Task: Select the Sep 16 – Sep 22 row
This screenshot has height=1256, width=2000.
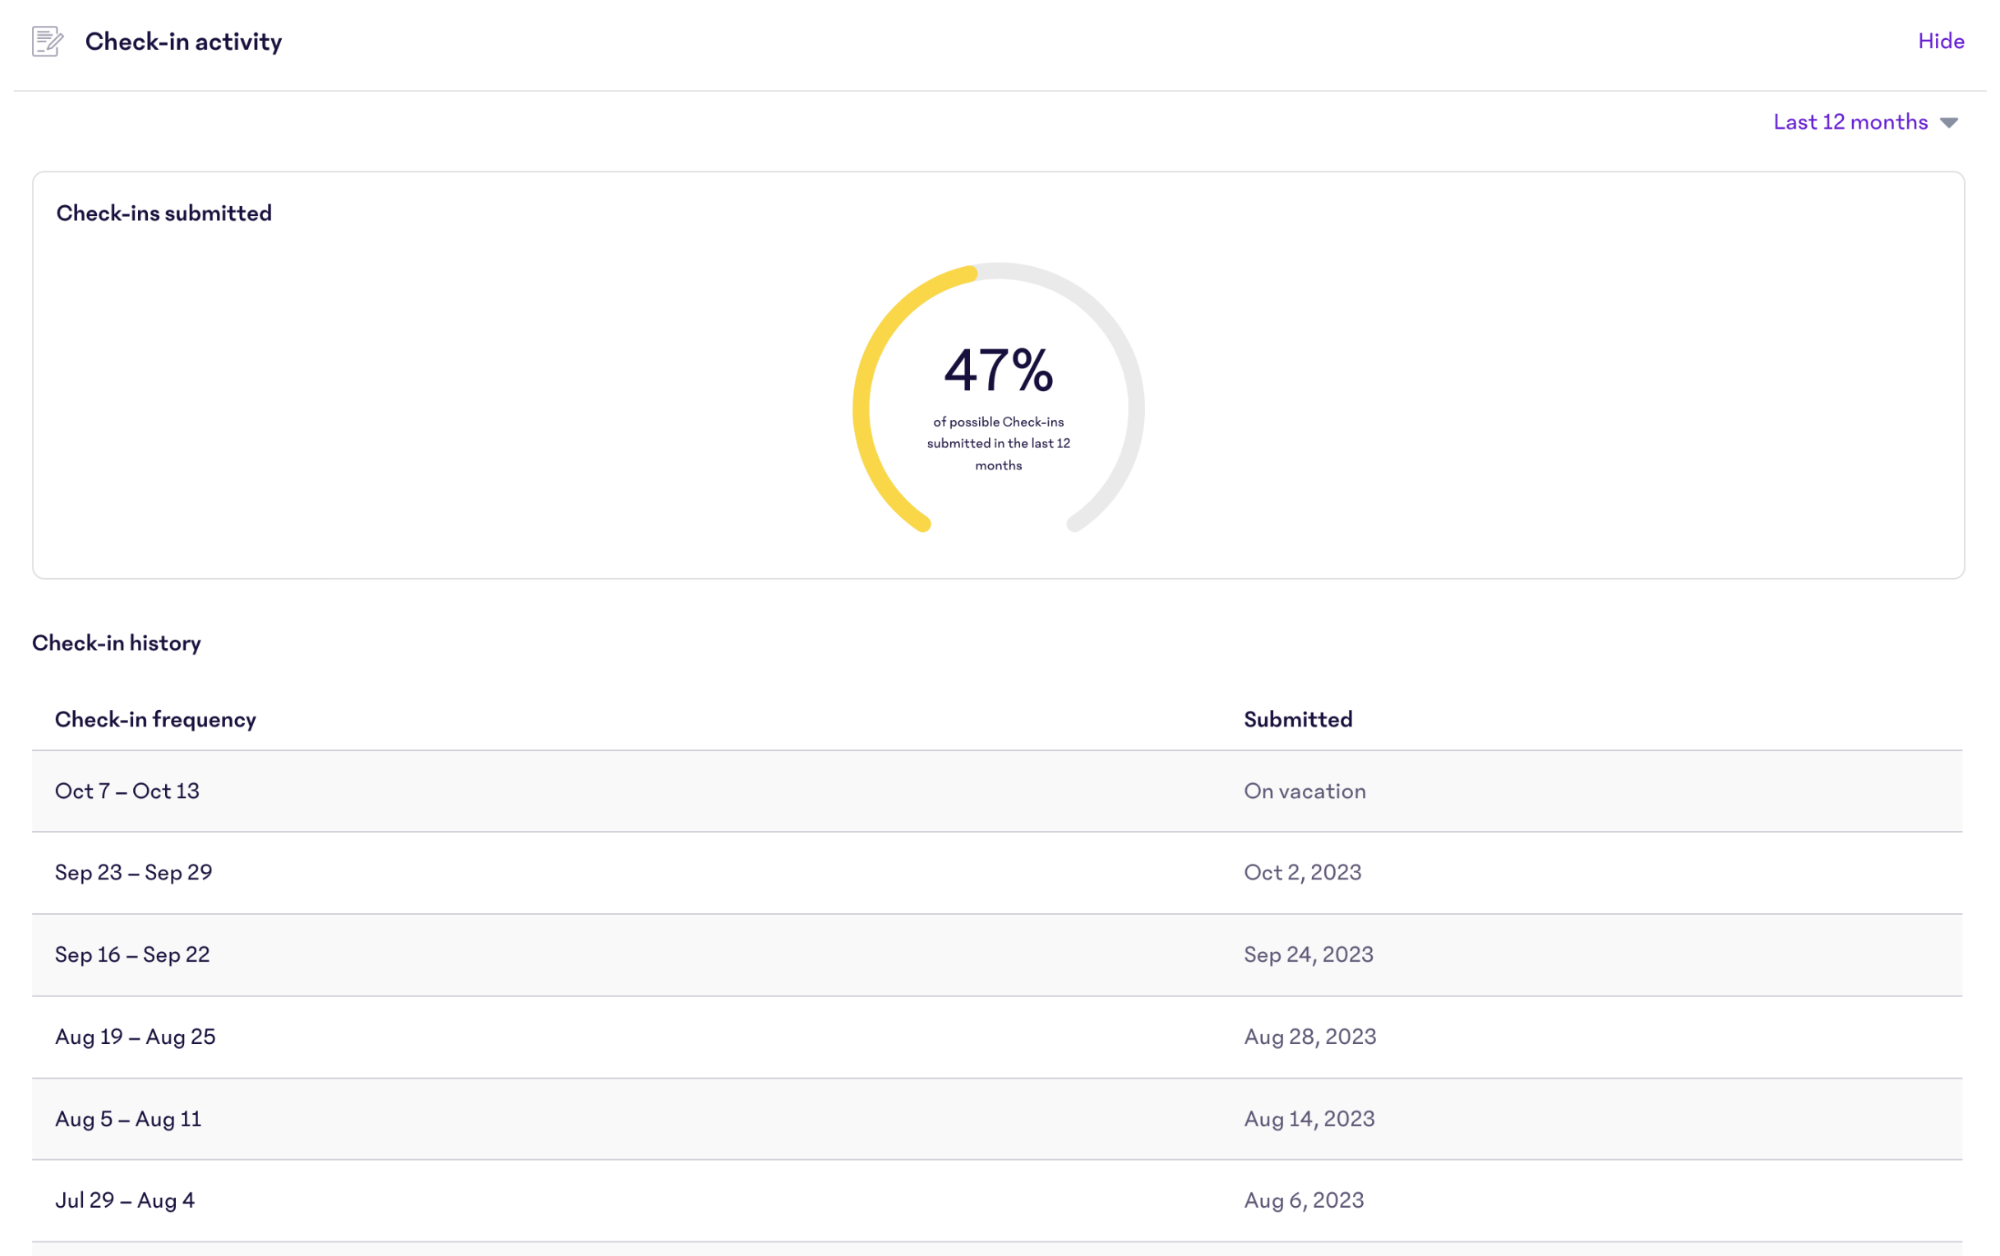Action: click(x=997, y=955)
